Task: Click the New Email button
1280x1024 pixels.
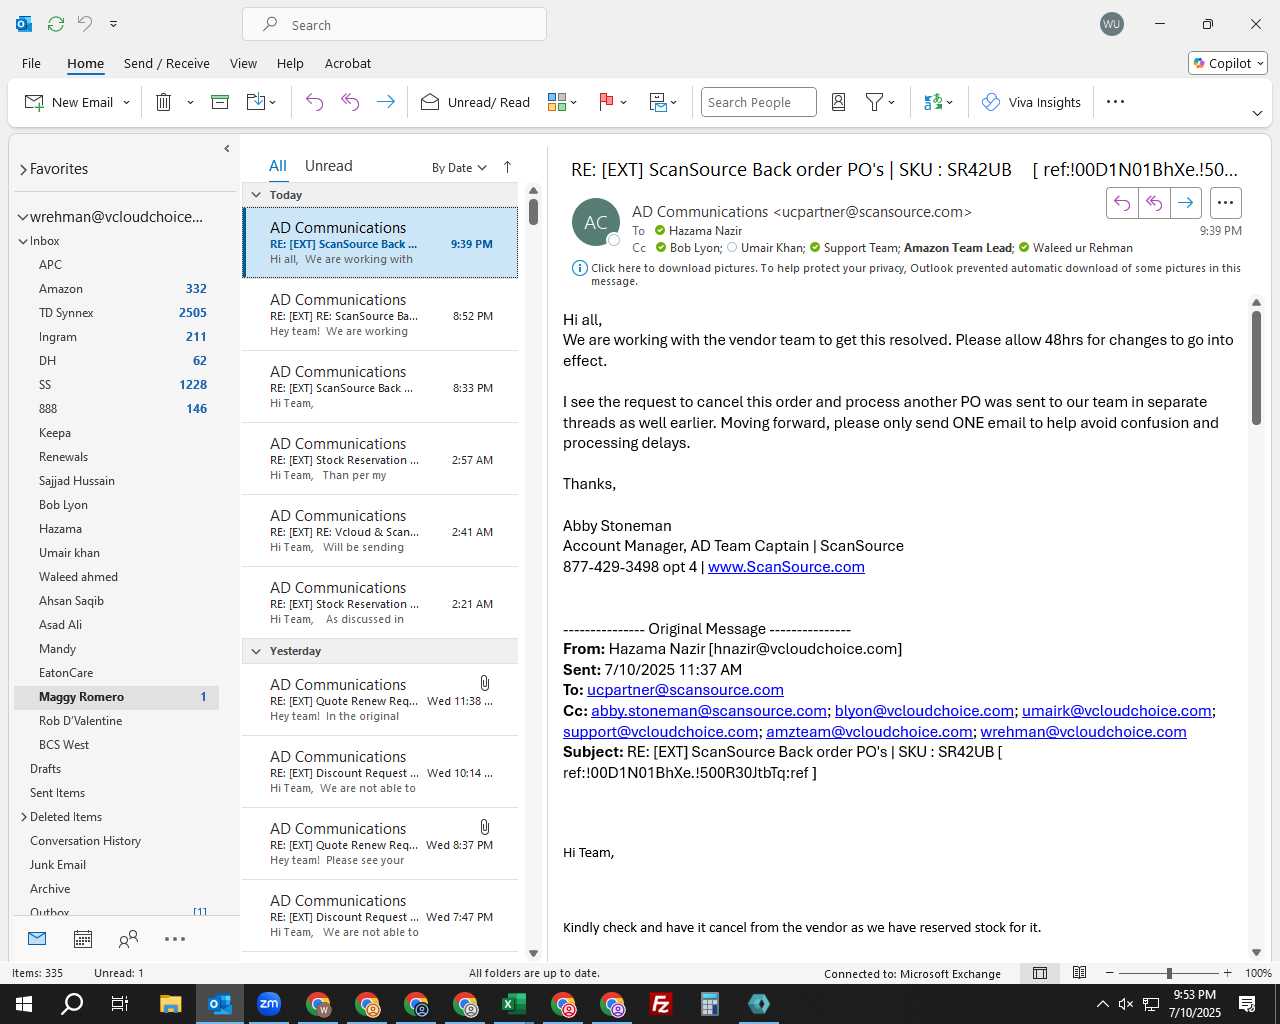Action: [69, 102]
